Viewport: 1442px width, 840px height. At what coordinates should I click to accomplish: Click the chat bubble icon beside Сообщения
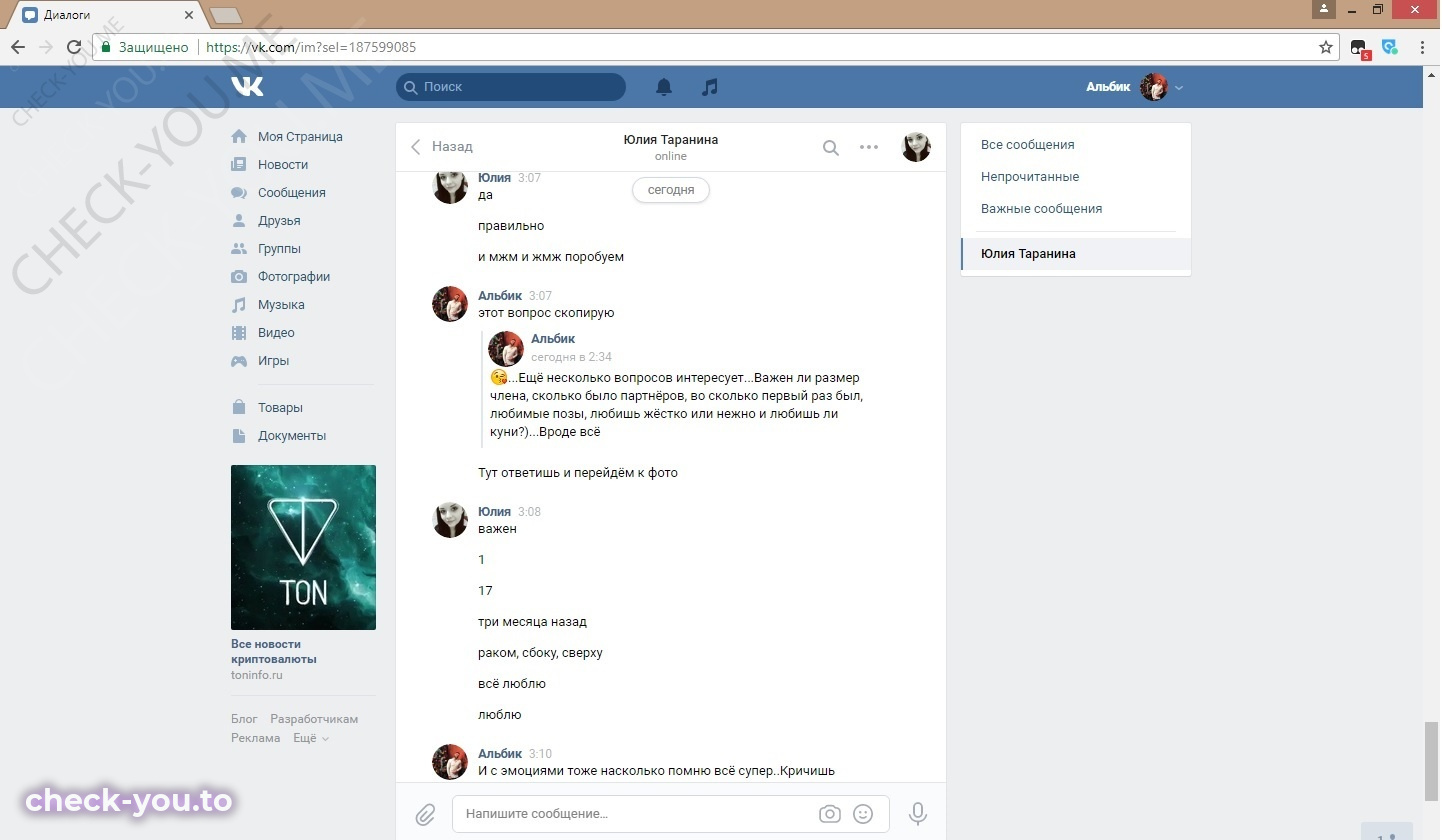(239, 193)
